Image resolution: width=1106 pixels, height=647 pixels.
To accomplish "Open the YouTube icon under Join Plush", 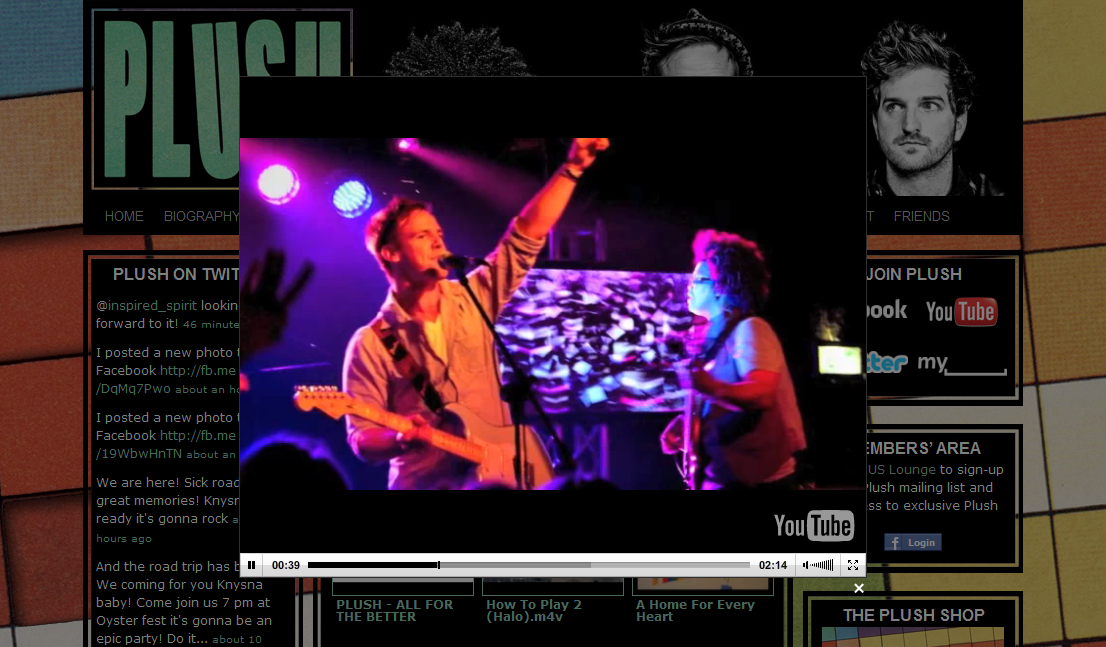I will [961, 311].
